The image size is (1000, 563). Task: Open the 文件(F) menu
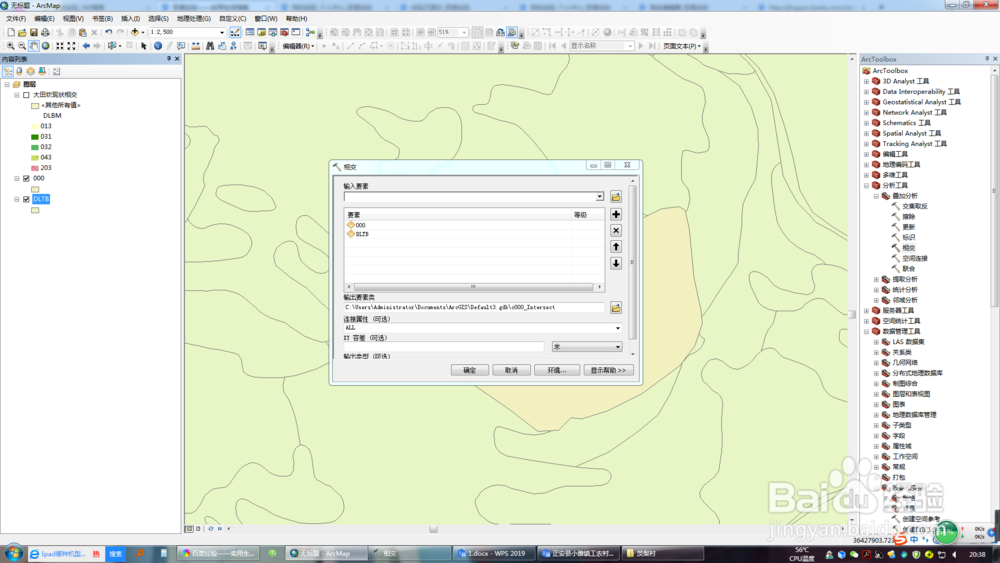pyautogui.click(x=16, y=18)
